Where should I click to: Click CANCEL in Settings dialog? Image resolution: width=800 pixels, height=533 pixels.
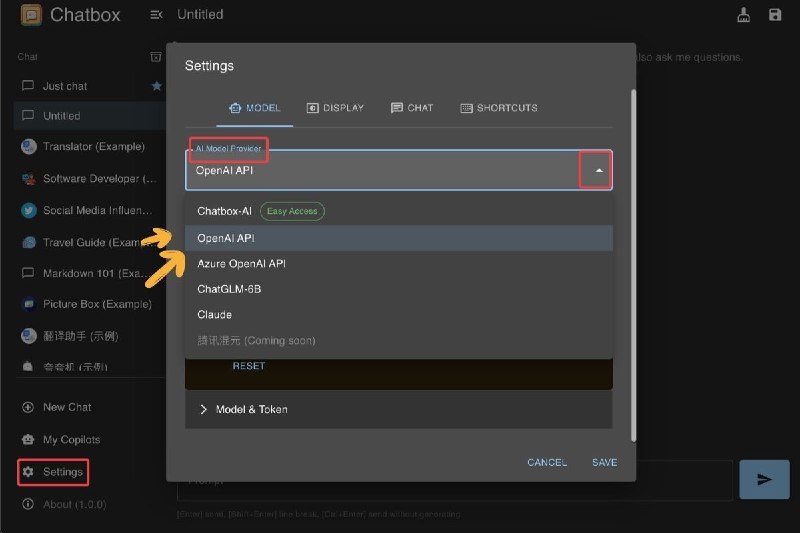[x=547, y=463]
